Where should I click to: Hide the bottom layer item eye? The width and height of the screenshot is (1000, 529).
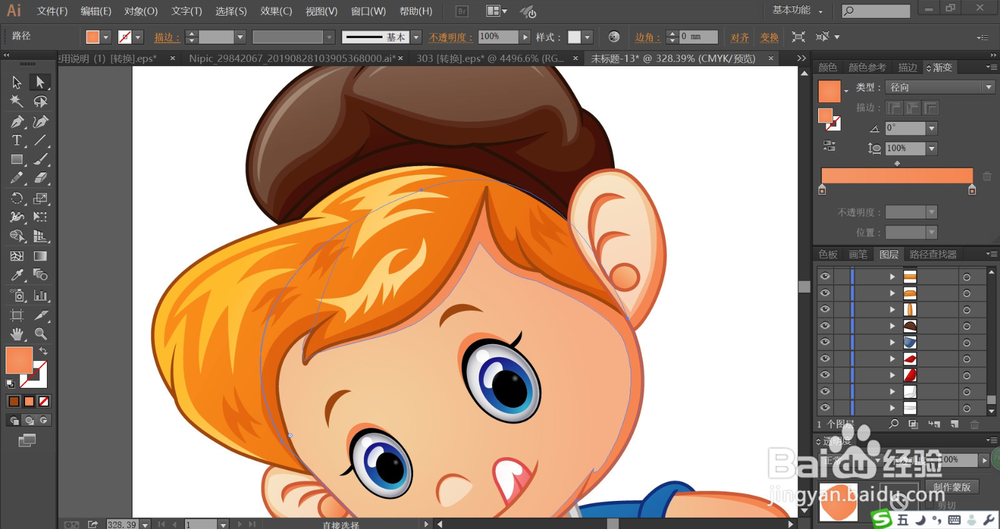click(x=825, y=408)
